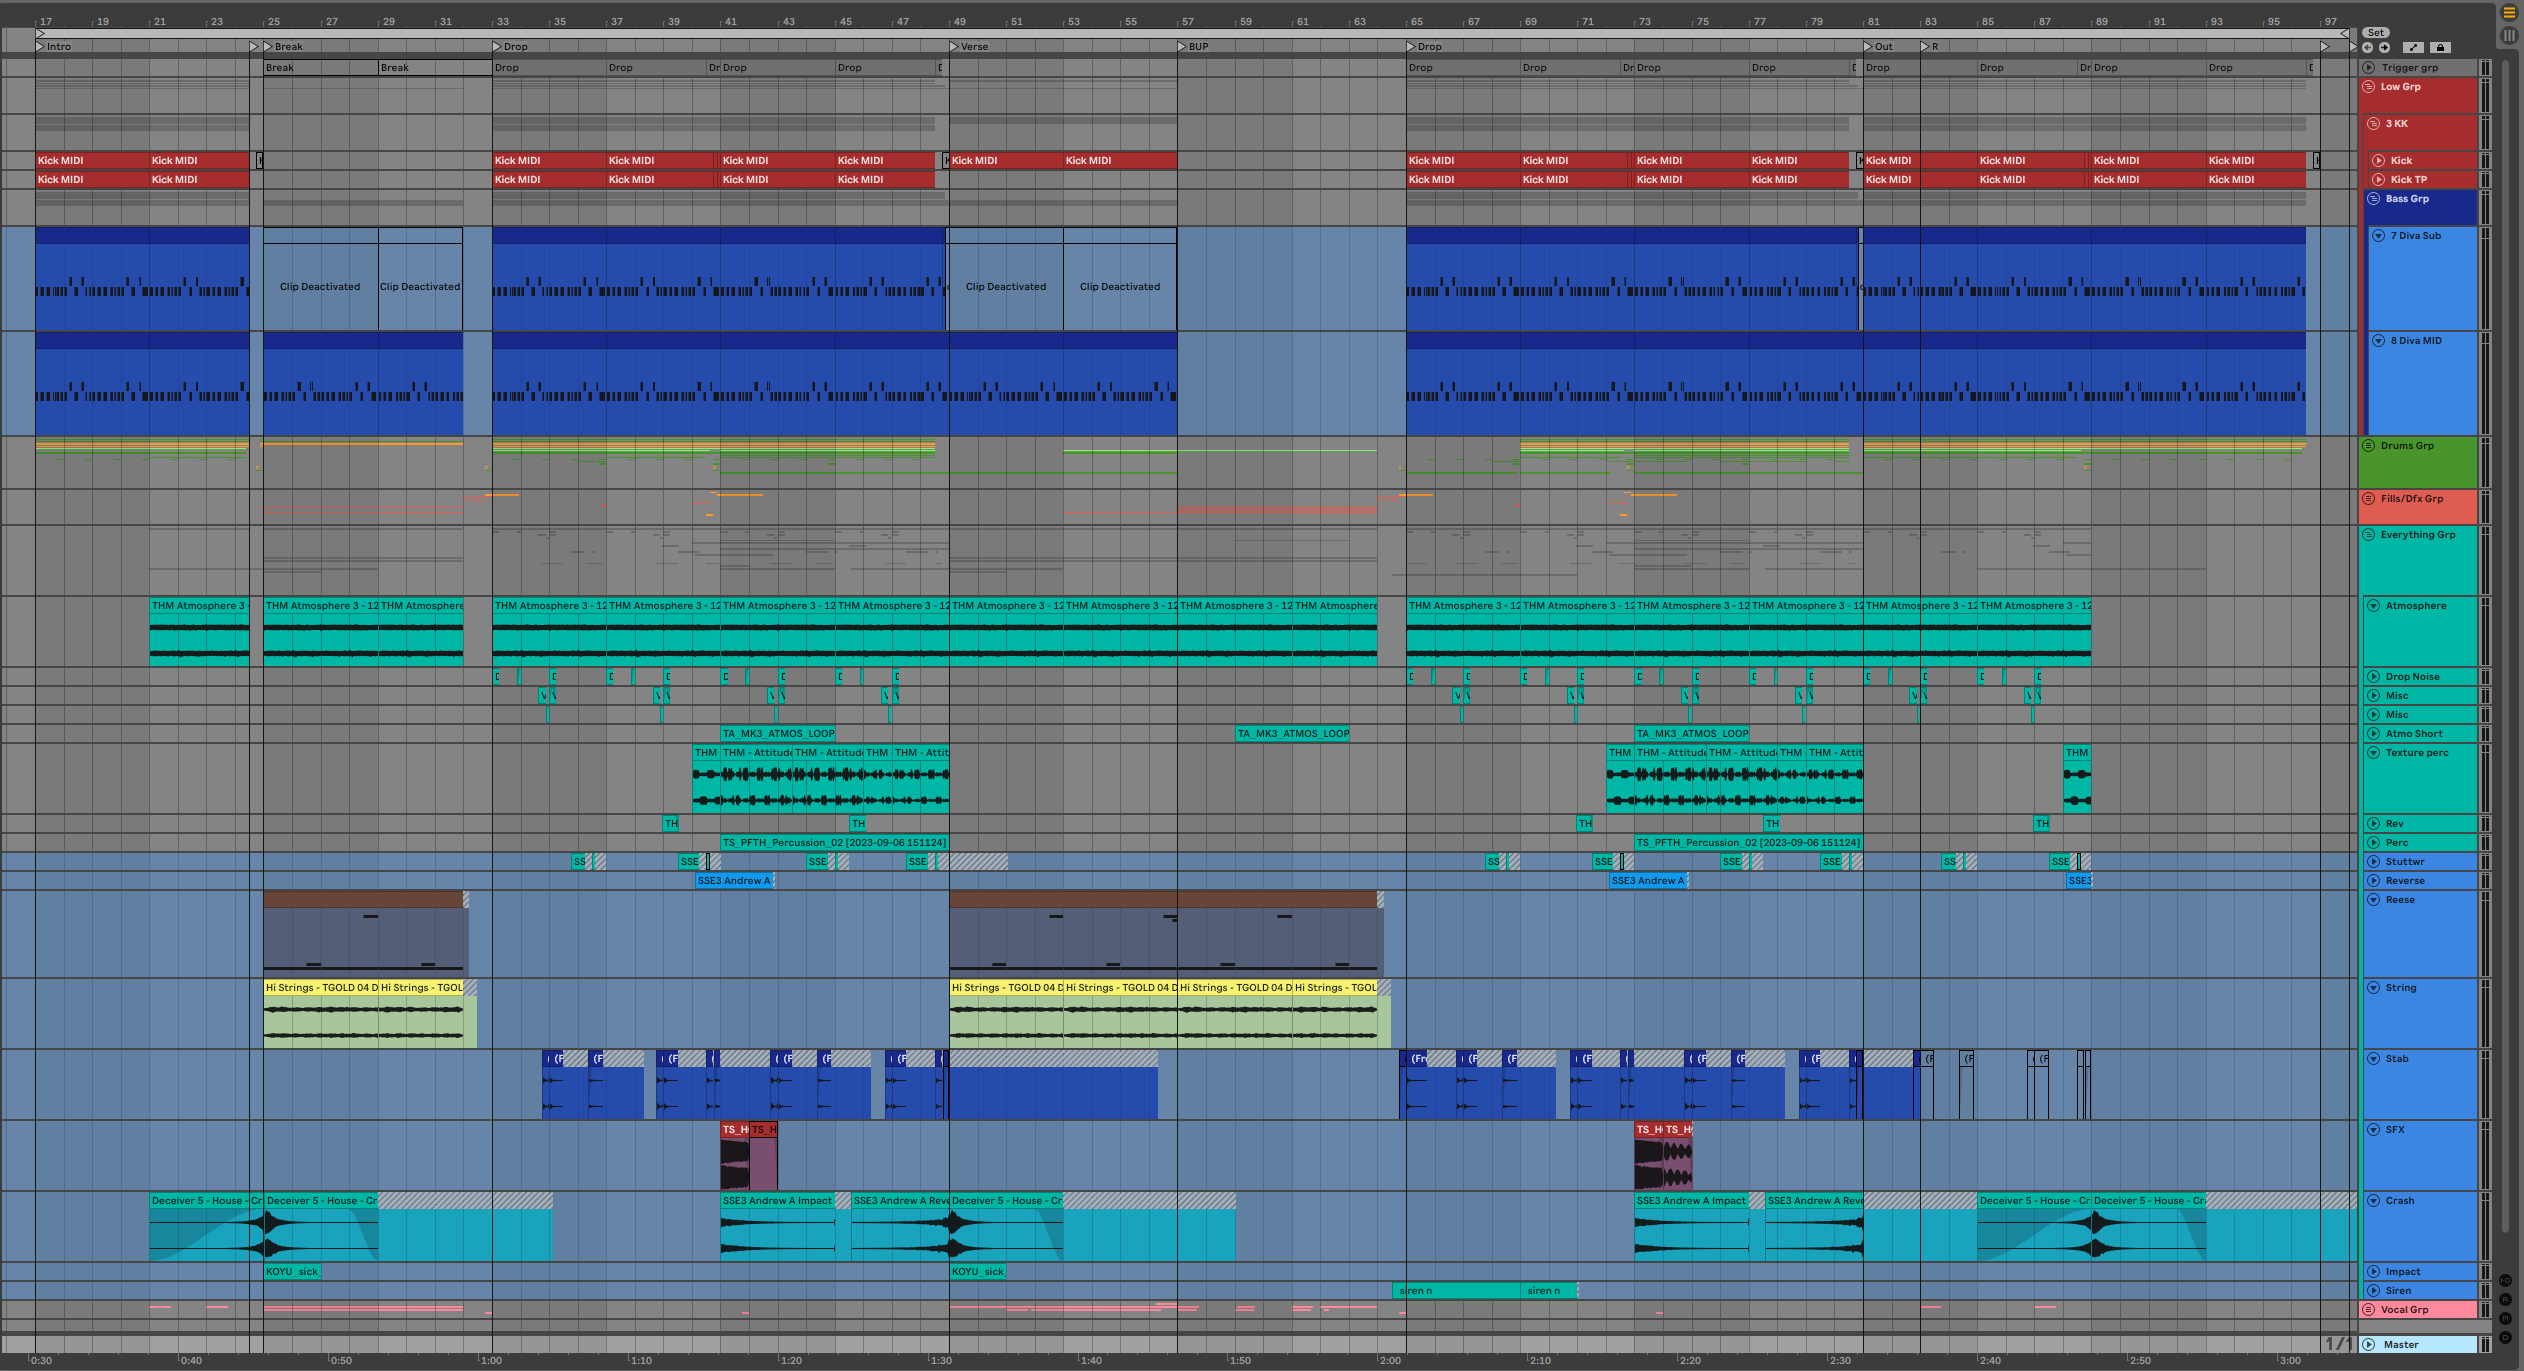Screen dimensions: 2524x1371
Task: Unfold the Drop Noise track arrow
Action: click(2373, 677)
